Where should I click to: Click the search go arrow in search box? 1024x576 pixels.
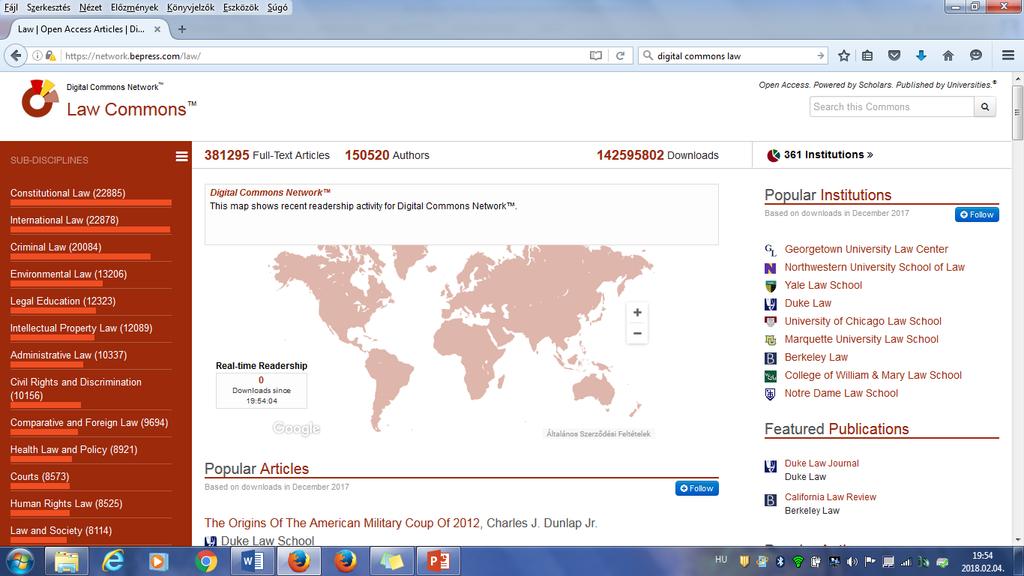point(820,56)
